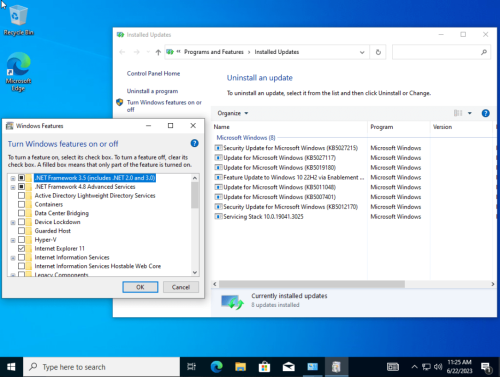Viewport: 500px width, 377px height.
Task: Open the Recycle Bin desktop icon
Action: tap(19, 19)
